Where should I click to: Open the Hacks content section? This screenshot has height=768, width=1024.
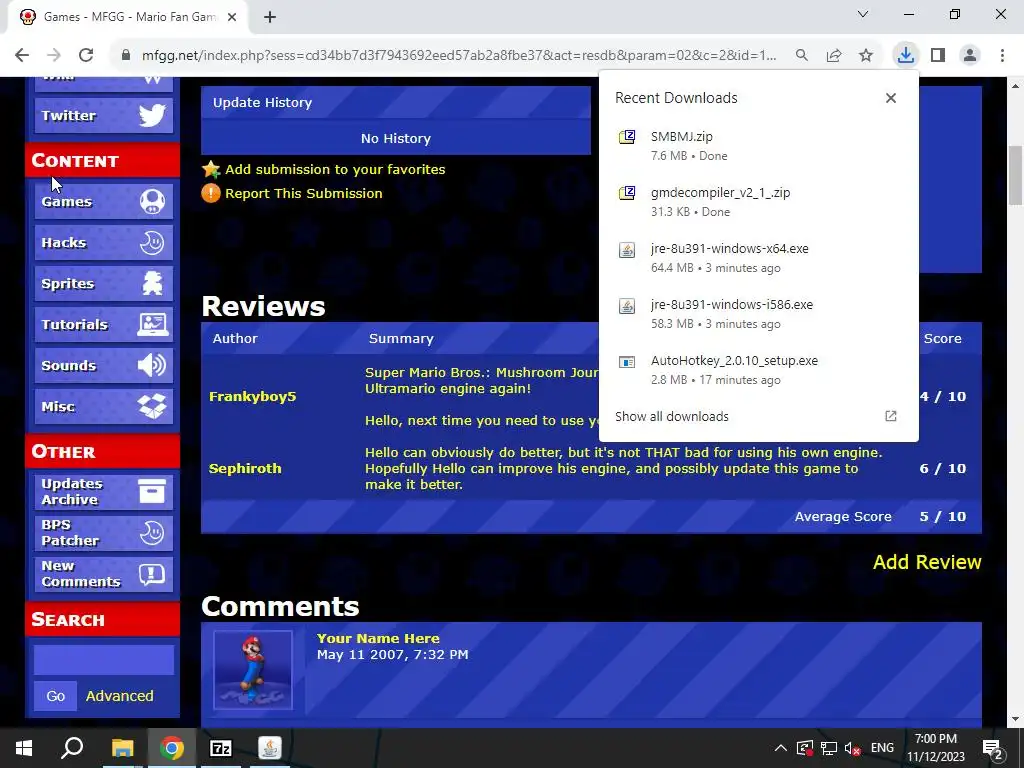pos(103,242)
